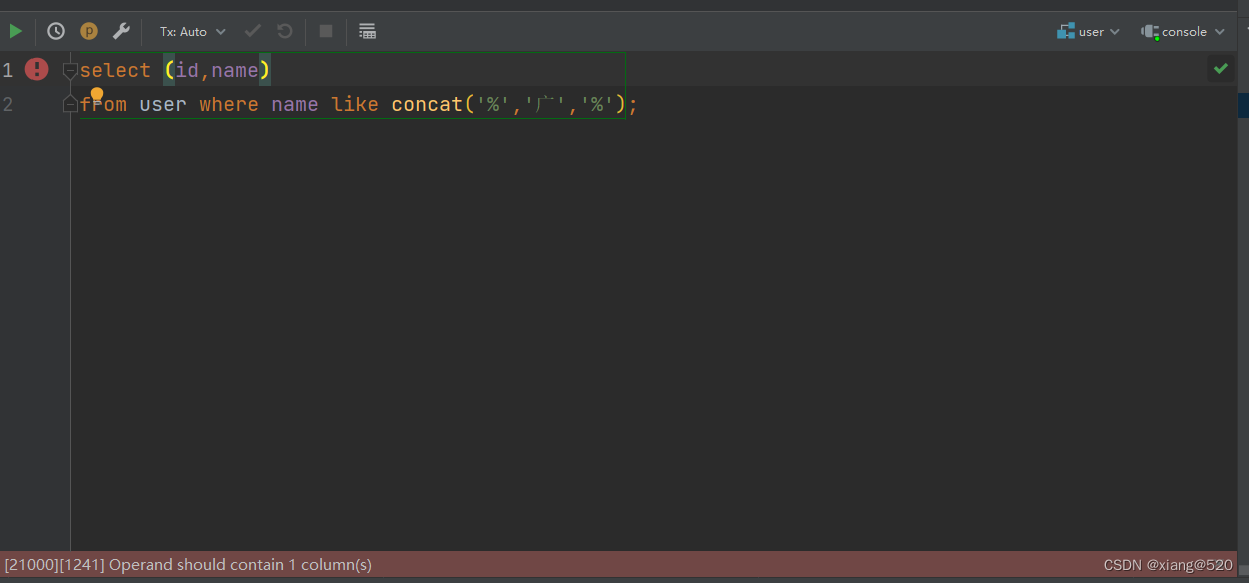Image resolution: width=1249 pixels, height=583 pixels.
Task: Click the 'name' column inside the parentheses
Action: pyautogui.click(x=235, y=70)
